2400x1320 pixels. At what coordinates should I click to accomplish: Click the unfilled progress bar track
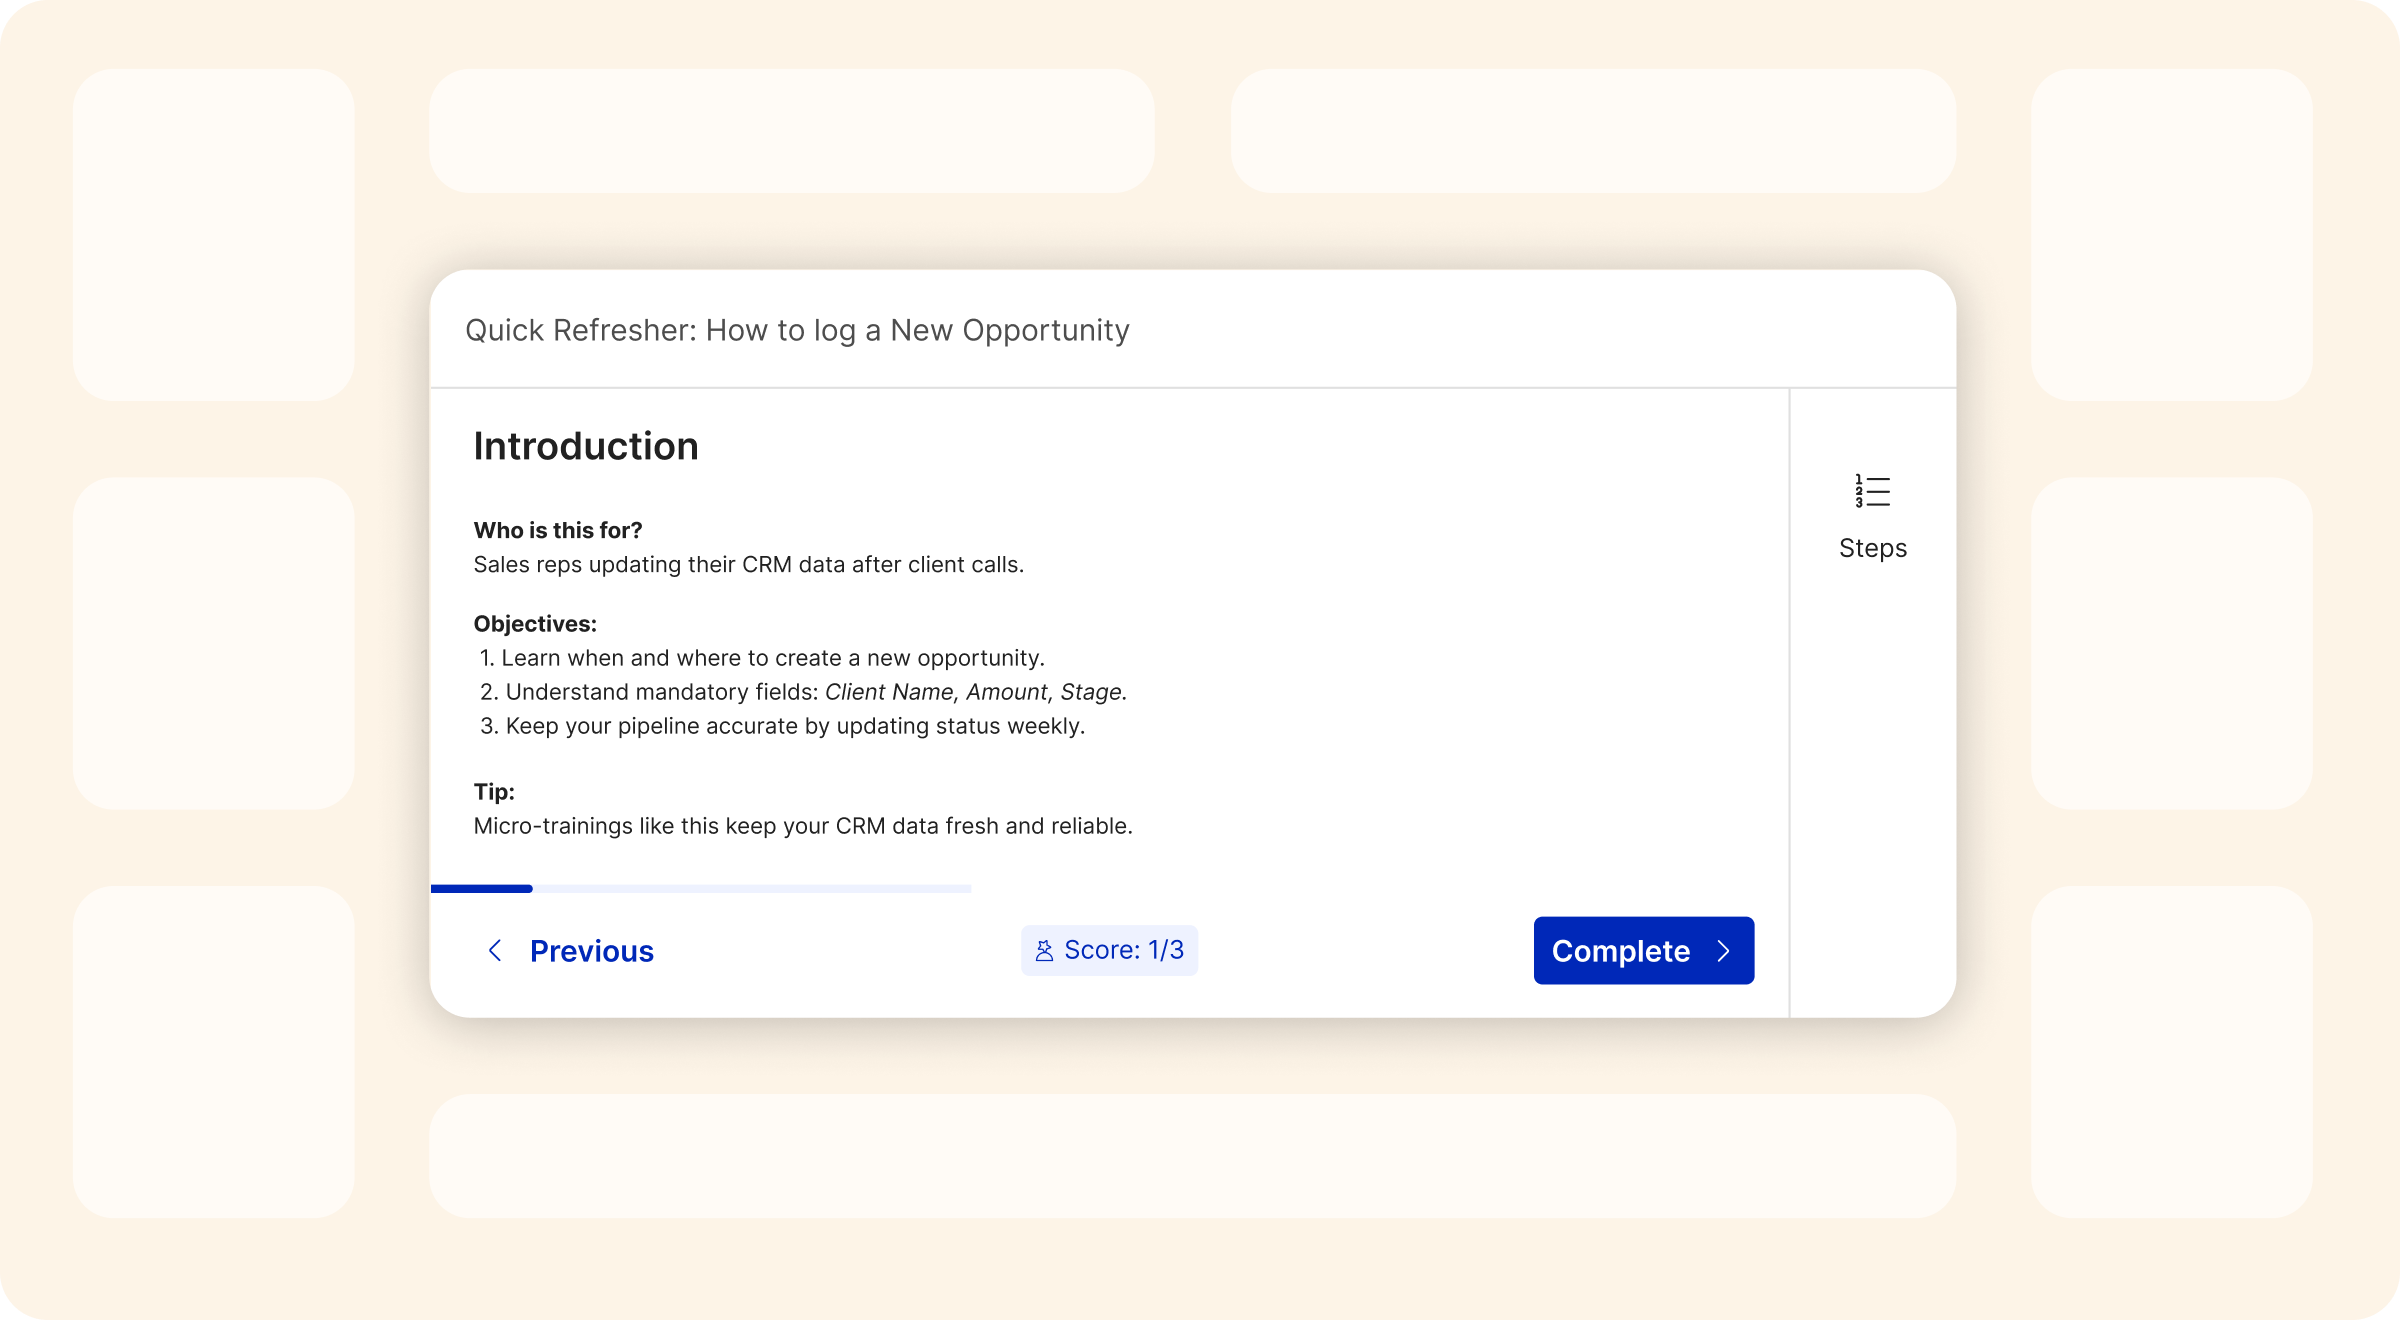point(750,888)
